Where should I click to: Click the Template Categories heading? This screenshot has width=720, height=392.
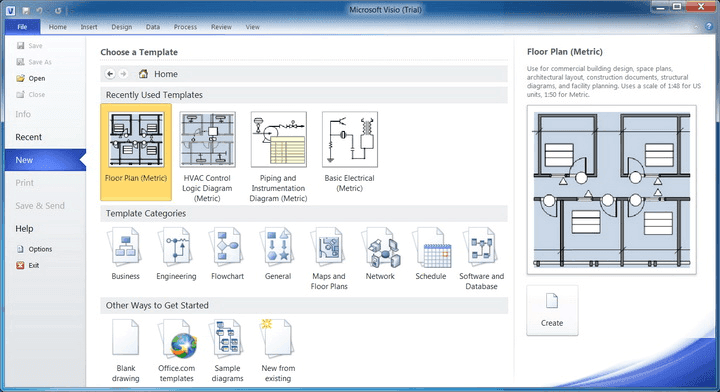[146, 213]
